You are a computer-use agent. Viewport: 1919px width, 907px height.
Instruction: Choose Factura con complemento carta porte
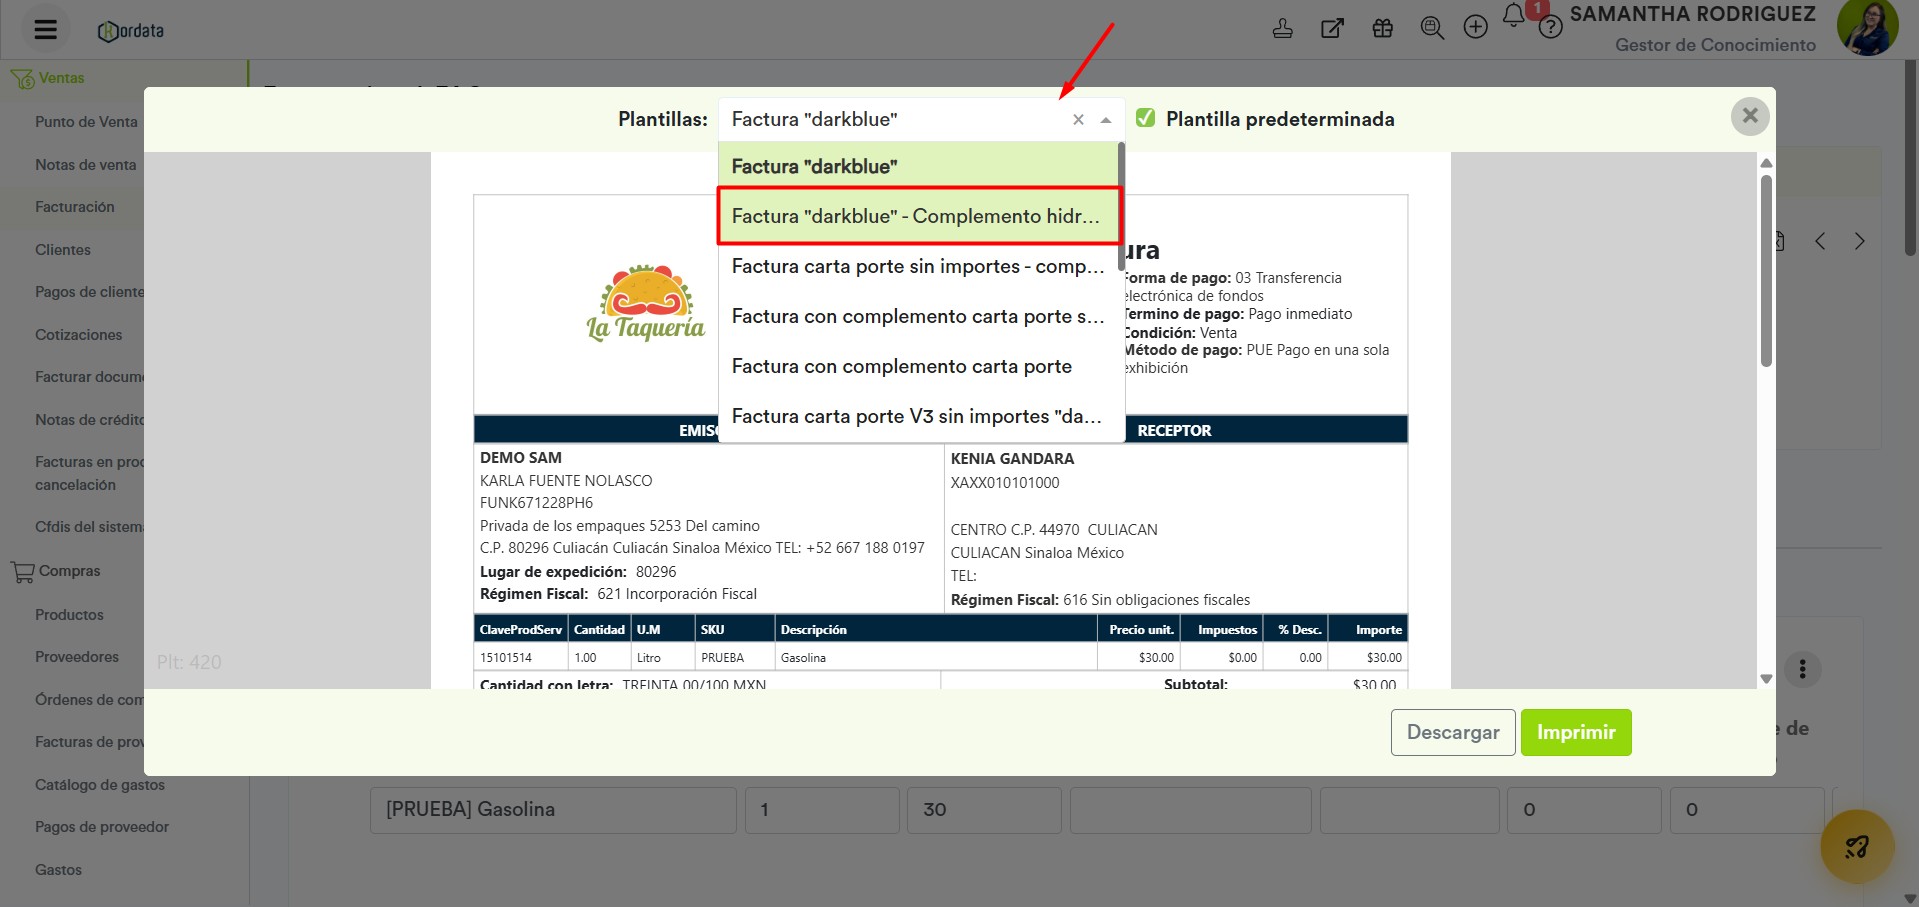click(x=918, y=366)
